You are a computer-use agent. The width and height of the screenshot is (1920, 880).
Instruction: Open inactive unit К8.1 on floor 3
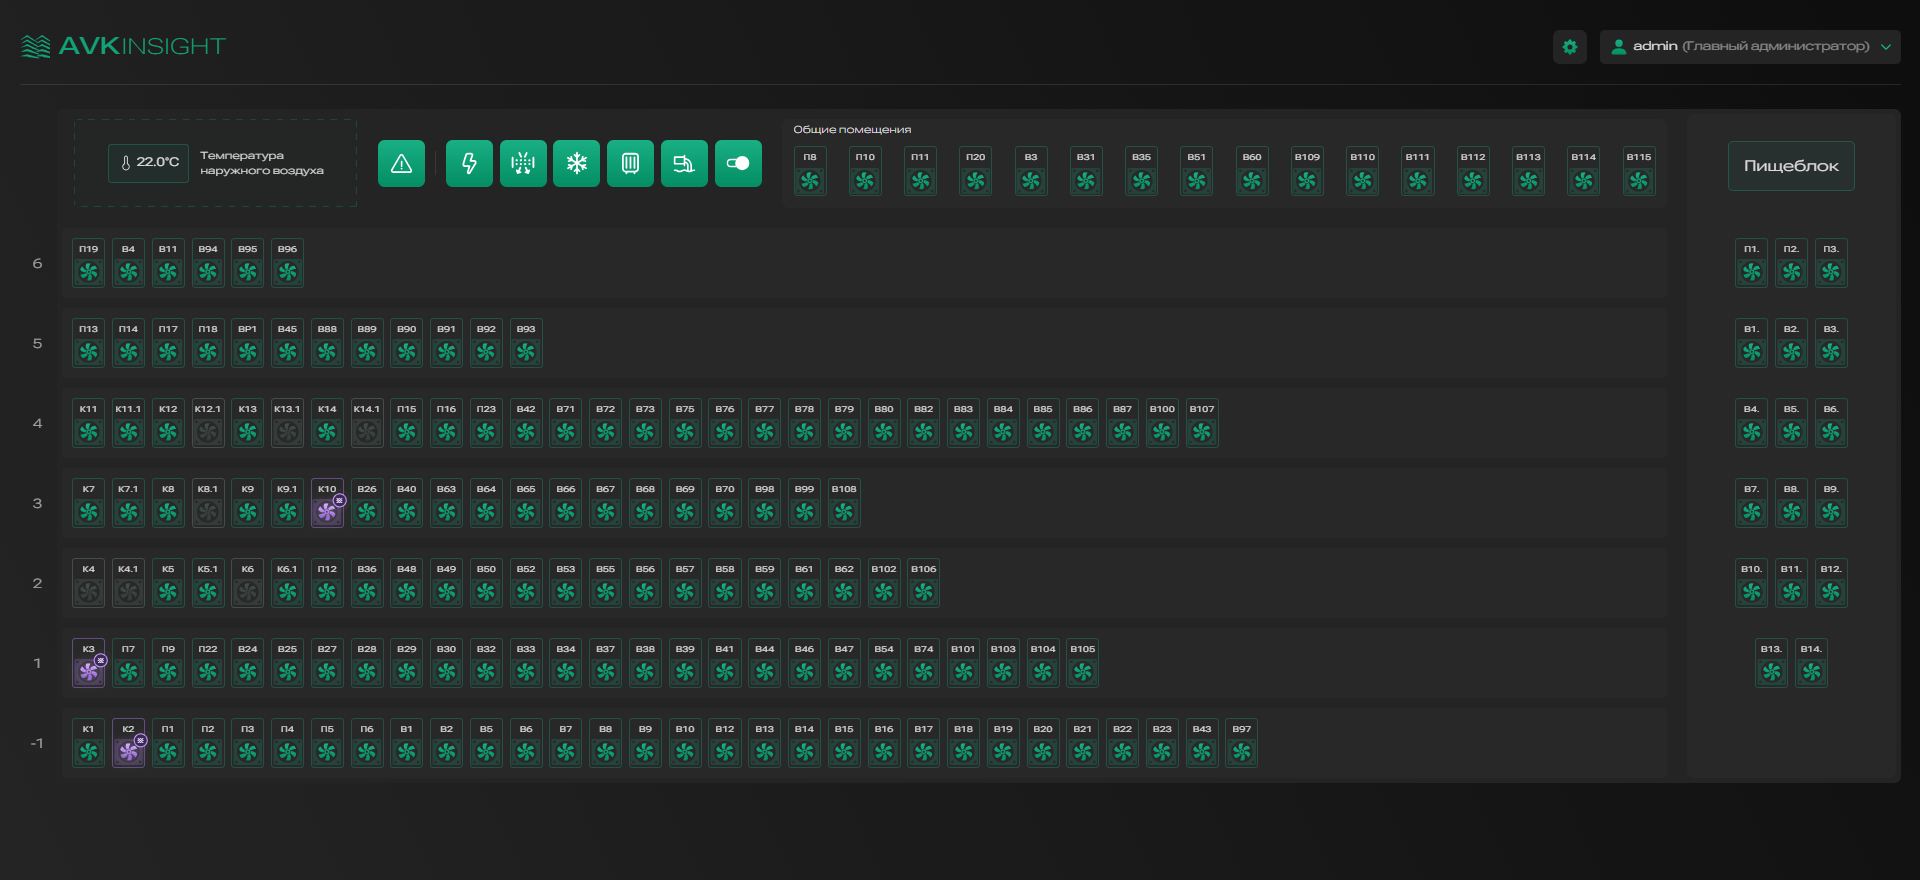[x=208, y=503]
